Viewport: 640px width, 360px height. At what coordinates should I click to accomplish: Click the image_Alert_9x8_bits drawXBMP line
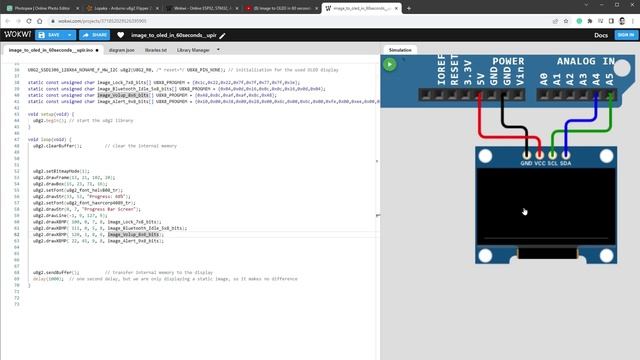point(98,241)
